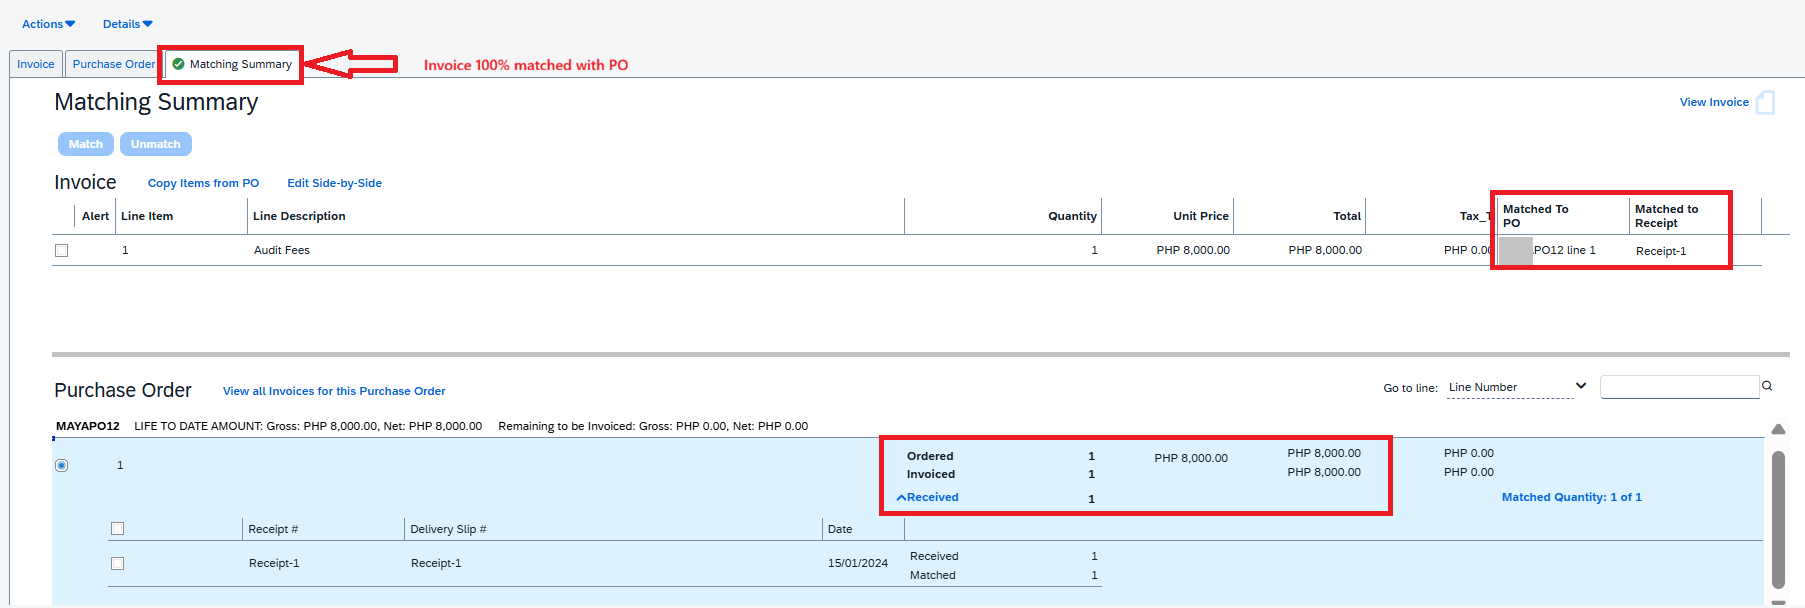Click the View Invoice link

pyautogui.click(x=1714, y=102)
